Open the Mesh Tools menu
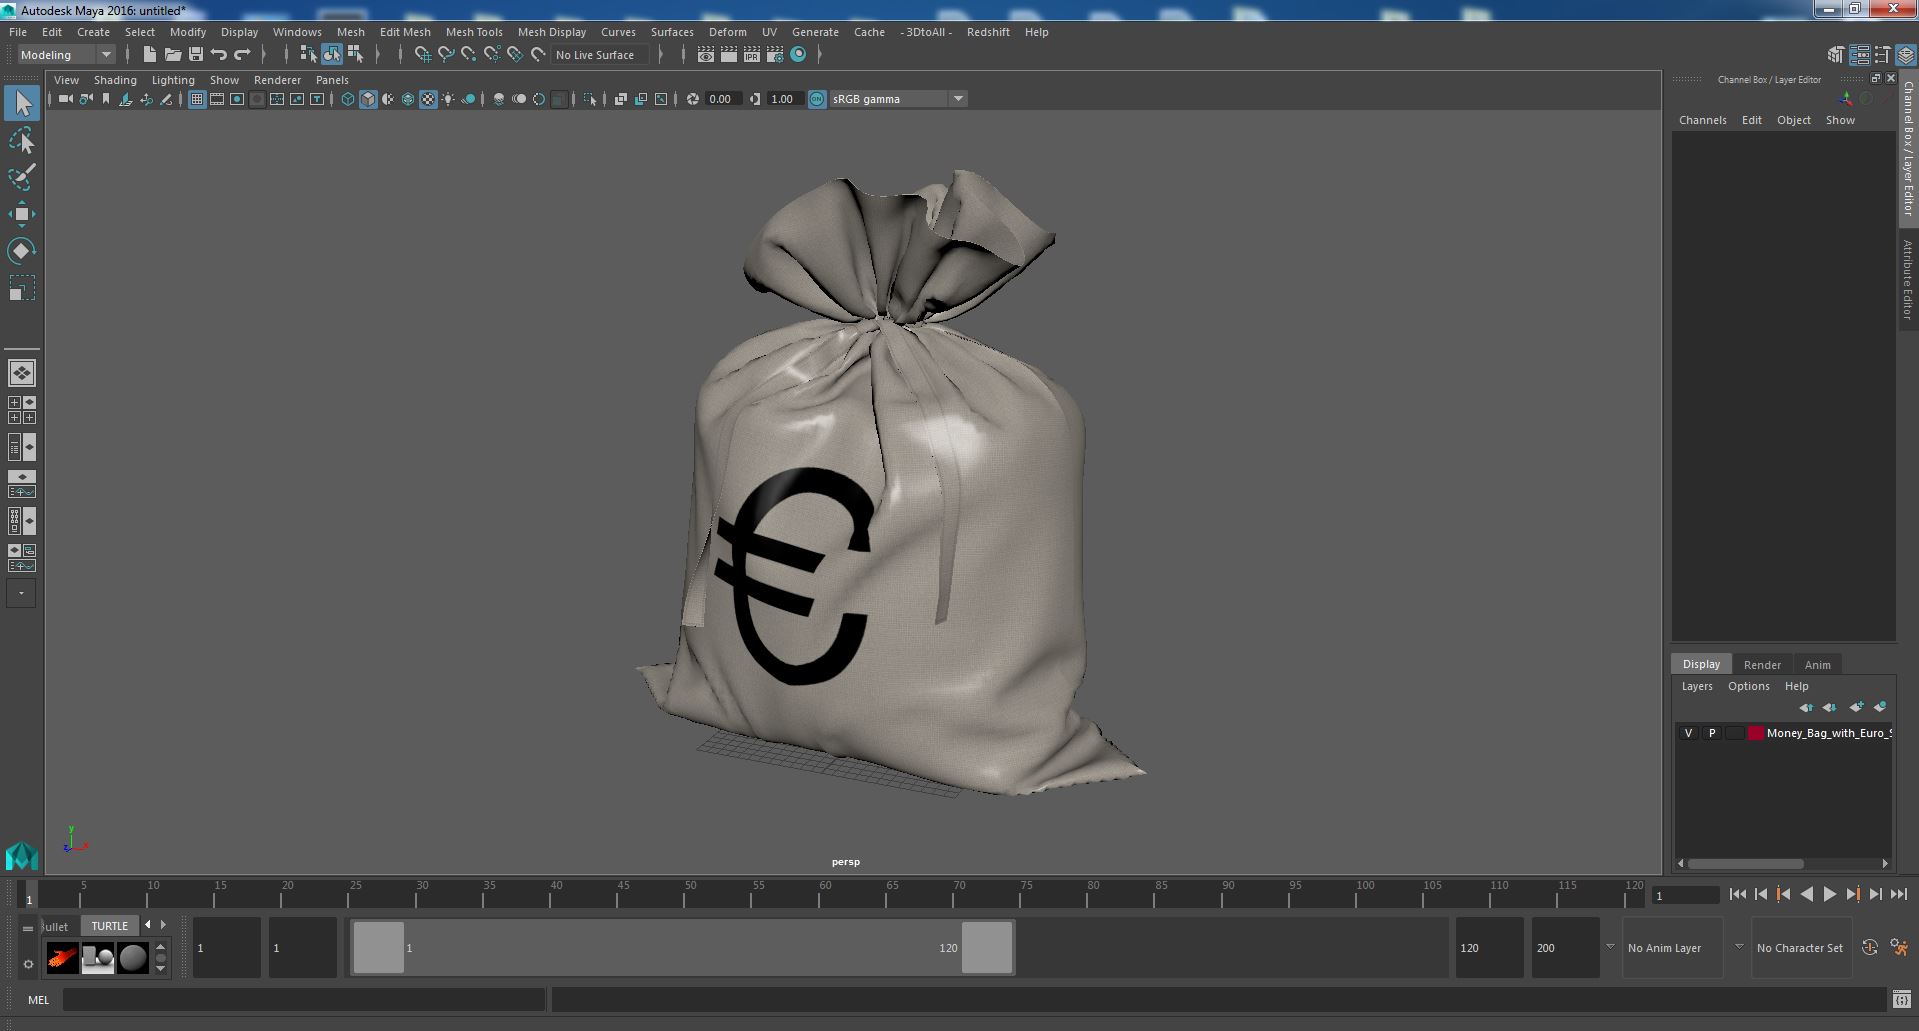 [x=474, y=32]
